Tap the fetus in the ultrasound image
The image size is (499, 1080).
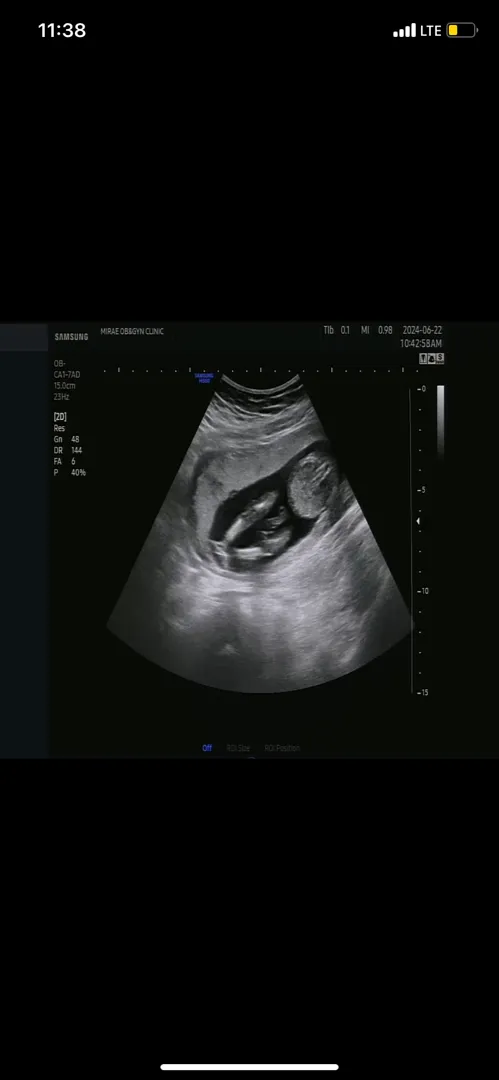(257, 529)
